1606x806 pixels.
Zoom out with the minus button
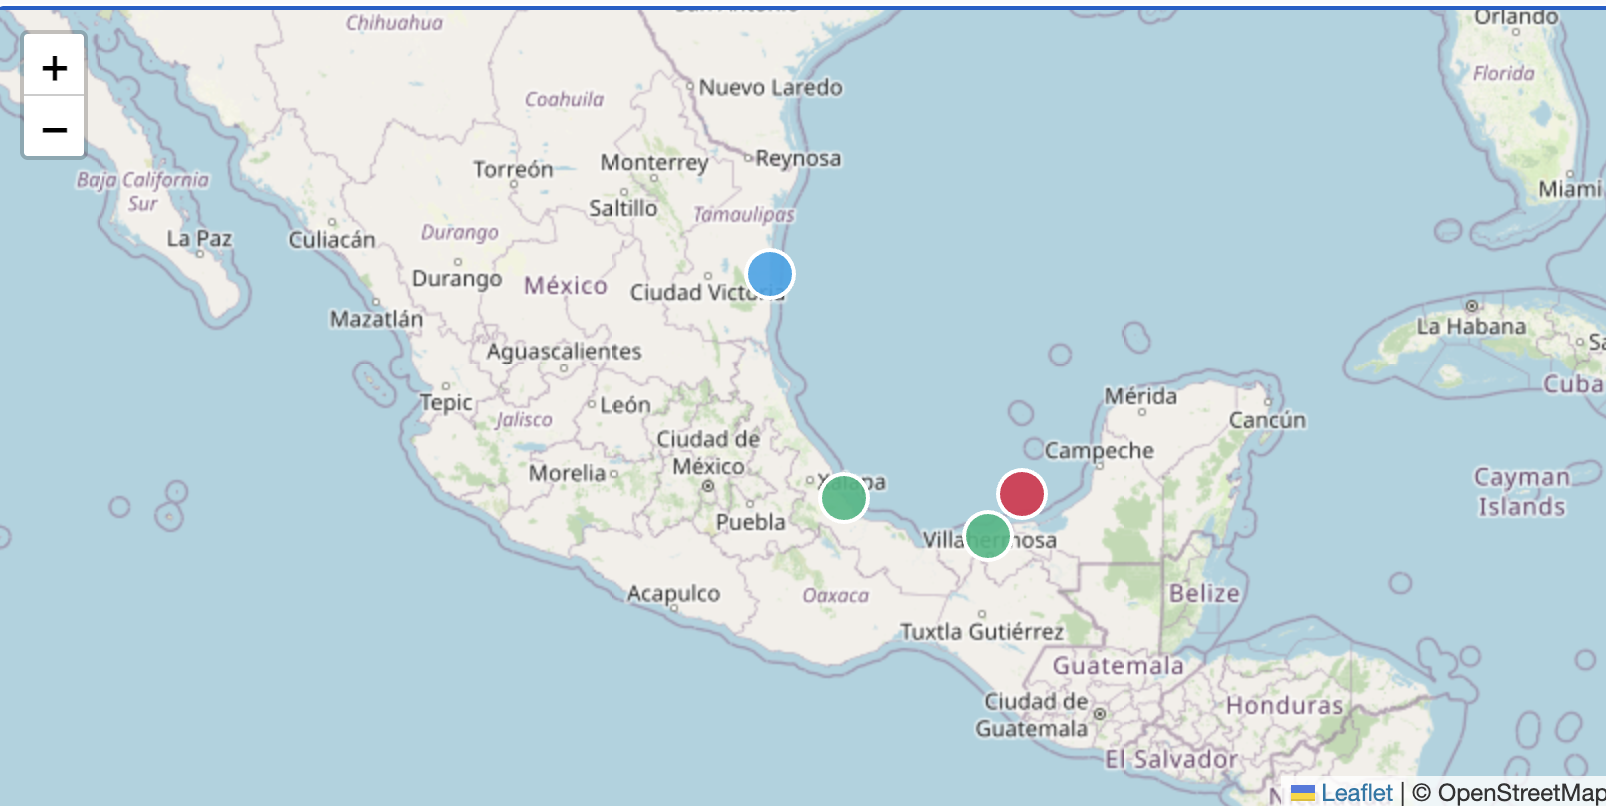coord(54,128)
